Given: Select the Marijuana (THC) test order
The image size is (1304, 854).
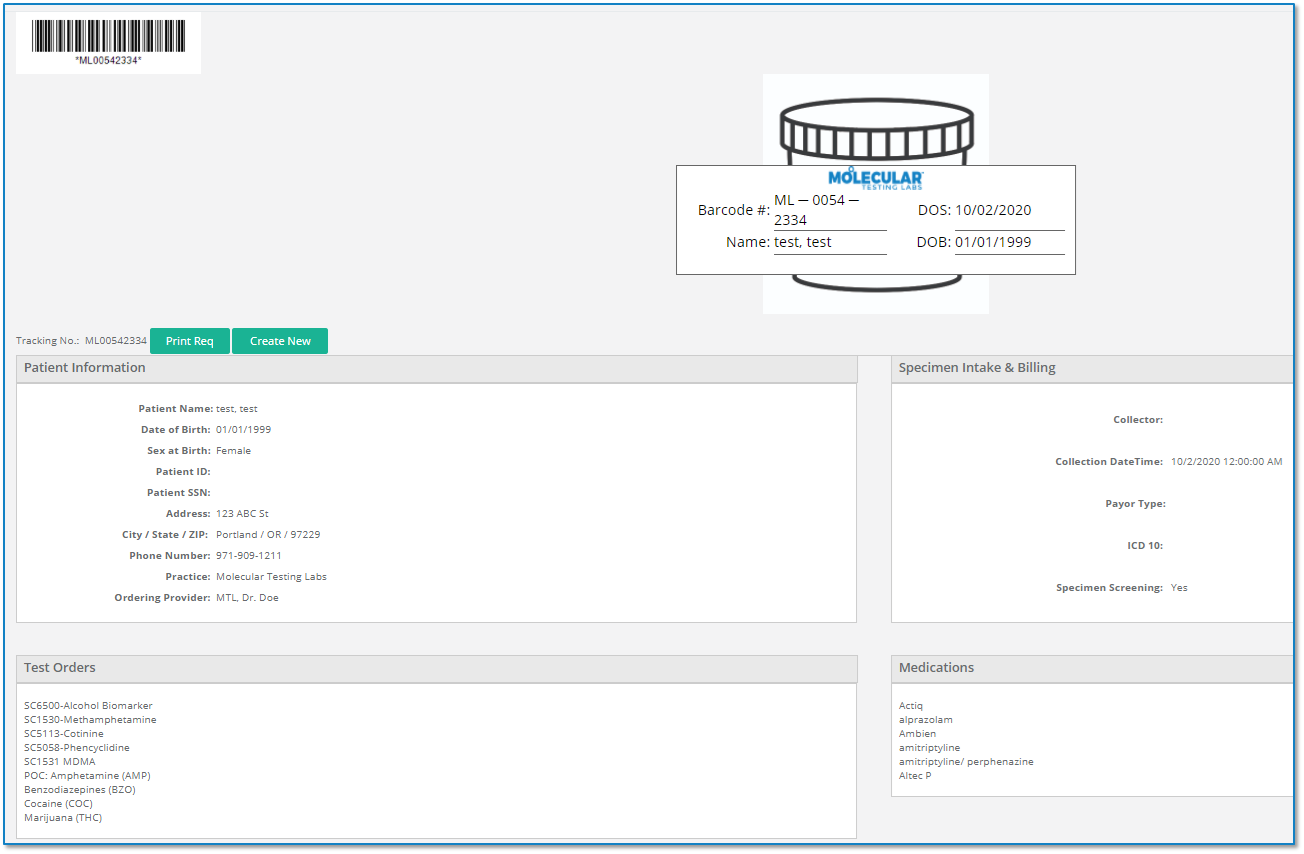Looking at the screenshot, I should (63, 817).
